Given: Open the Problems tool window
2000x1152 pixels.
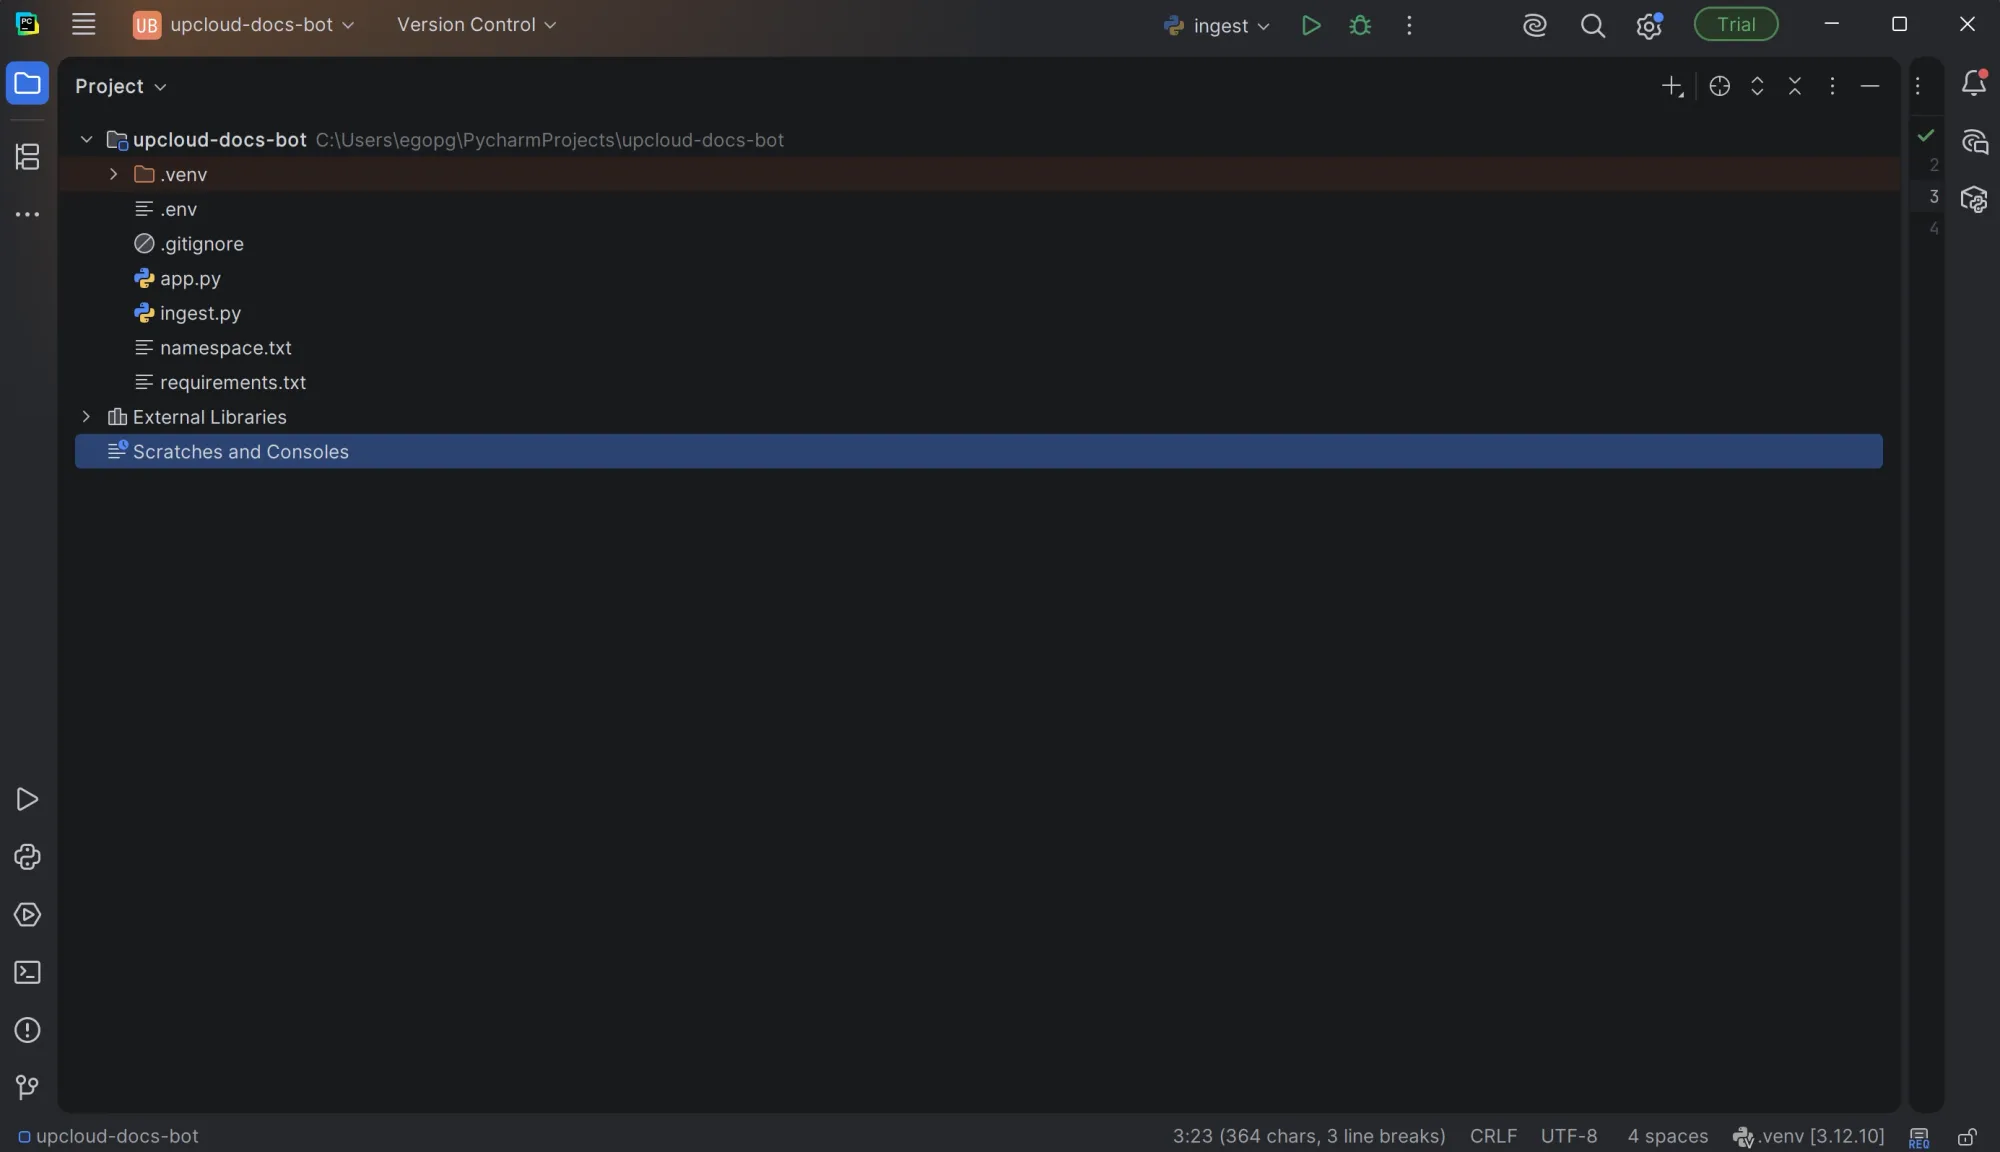Looking at the screenshot, I should click(x=27, y=1030).
